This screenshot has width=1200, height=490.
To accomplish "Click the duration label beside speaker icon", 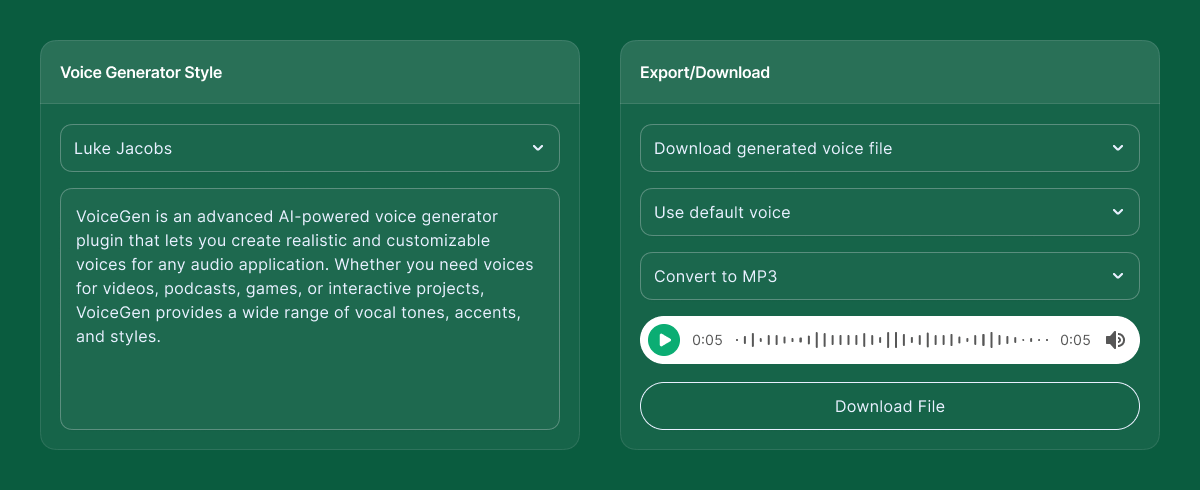I will (1075, 340).
